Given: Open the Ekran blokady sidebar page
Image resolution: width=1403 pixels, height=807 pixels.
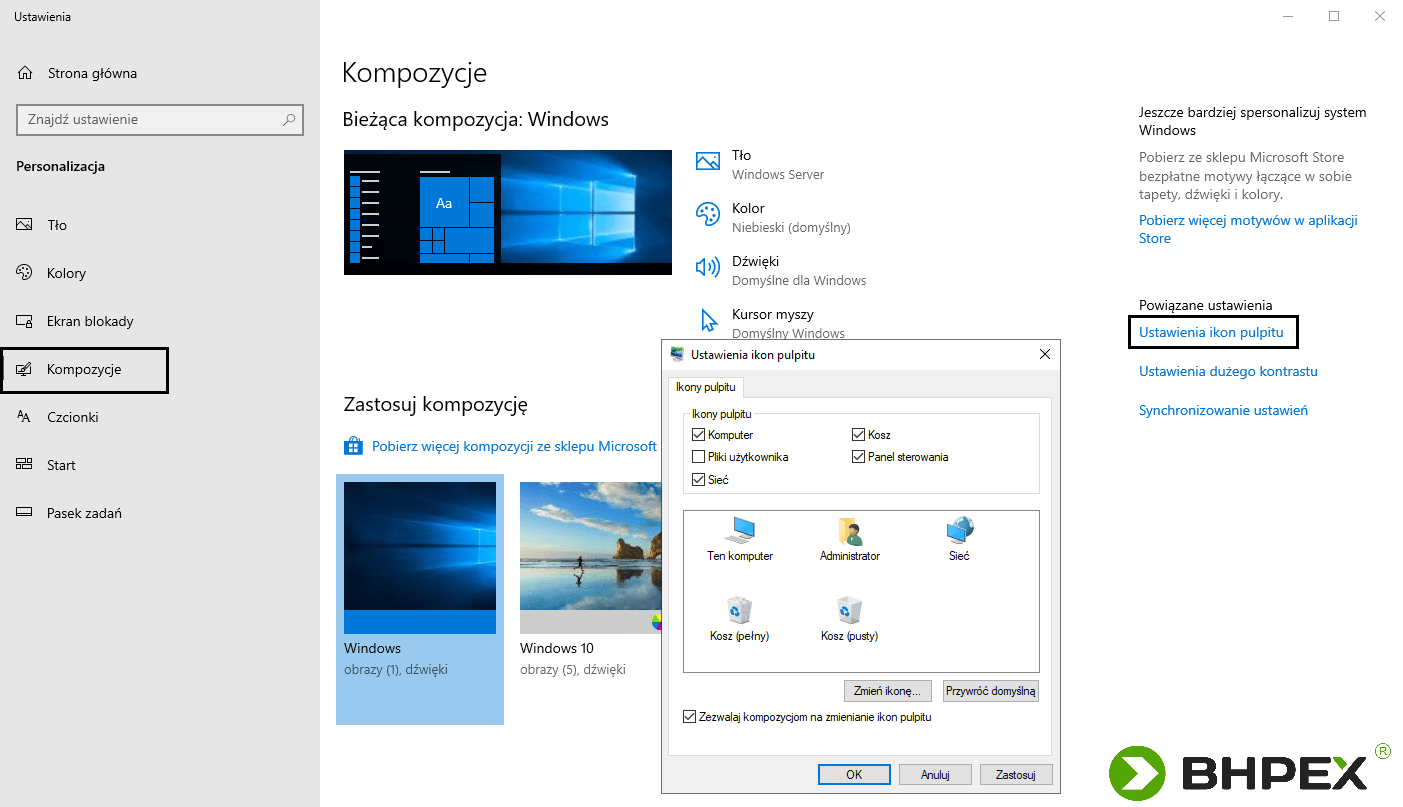Looking at the screenshot, I should pos(90,321).
